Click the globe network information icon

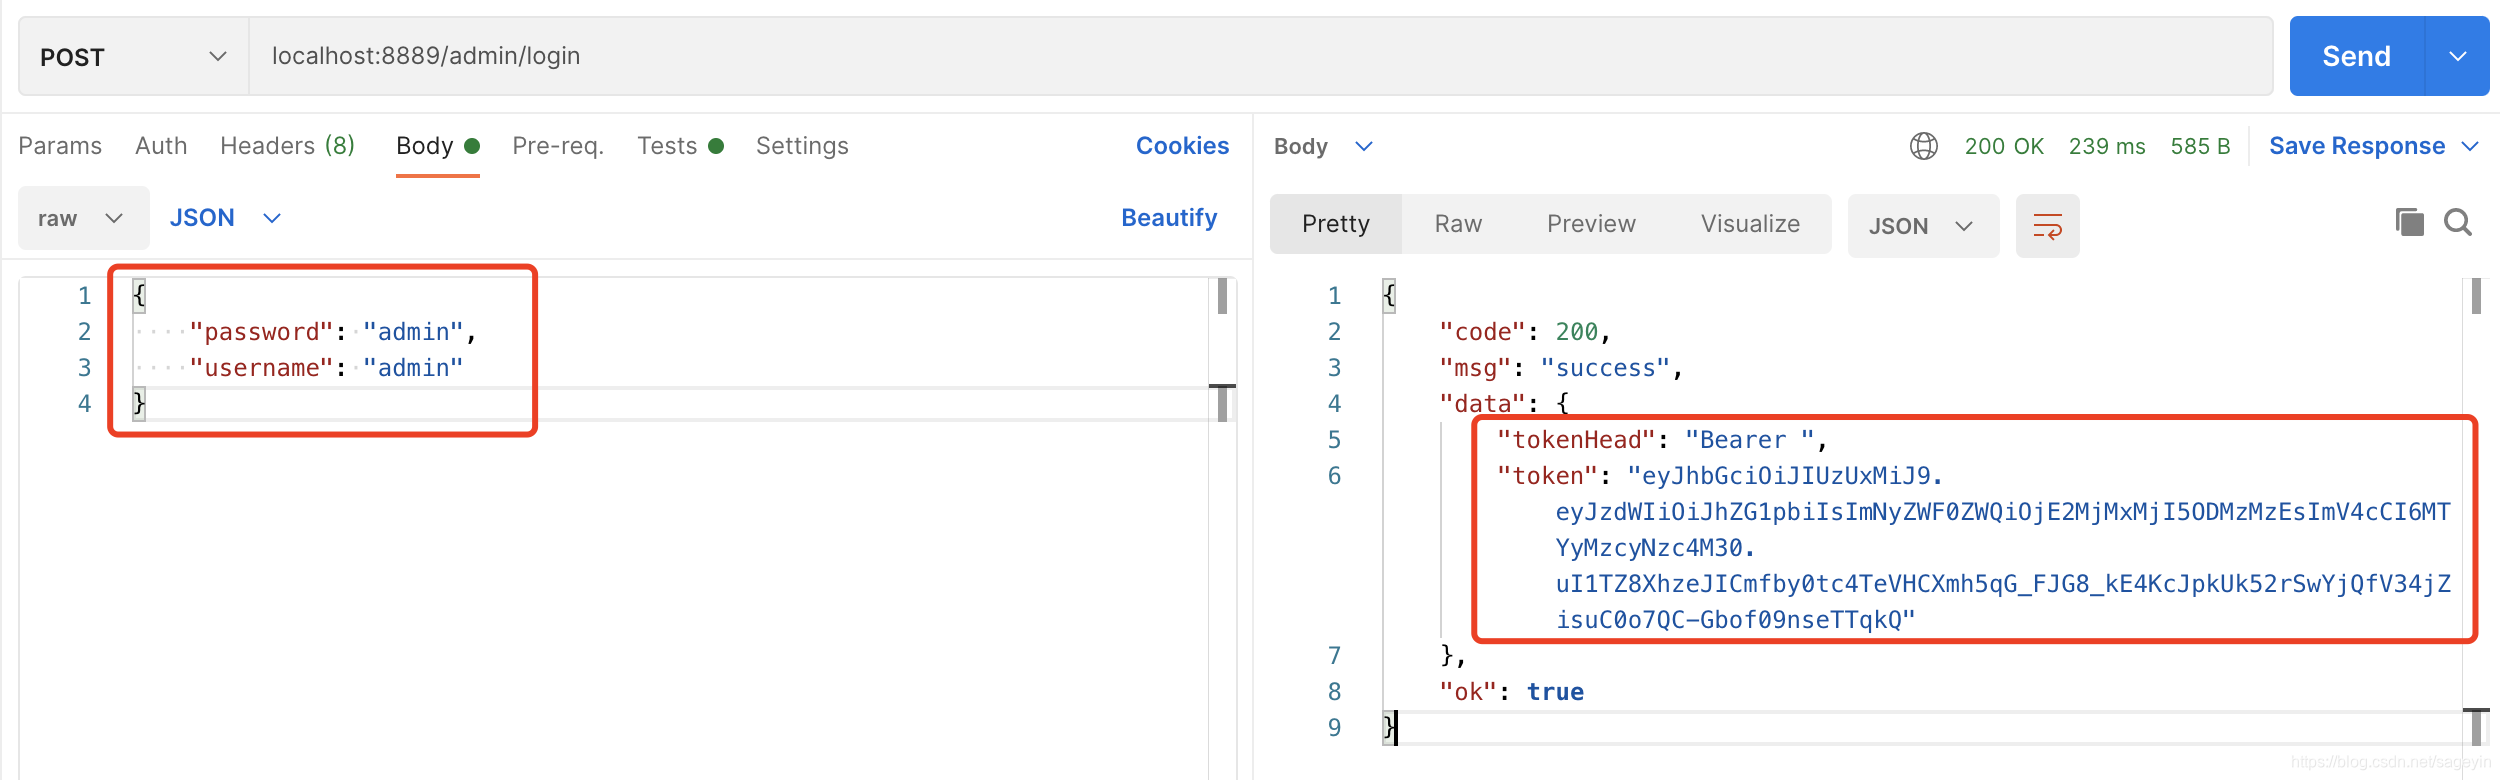[1923, 146]
